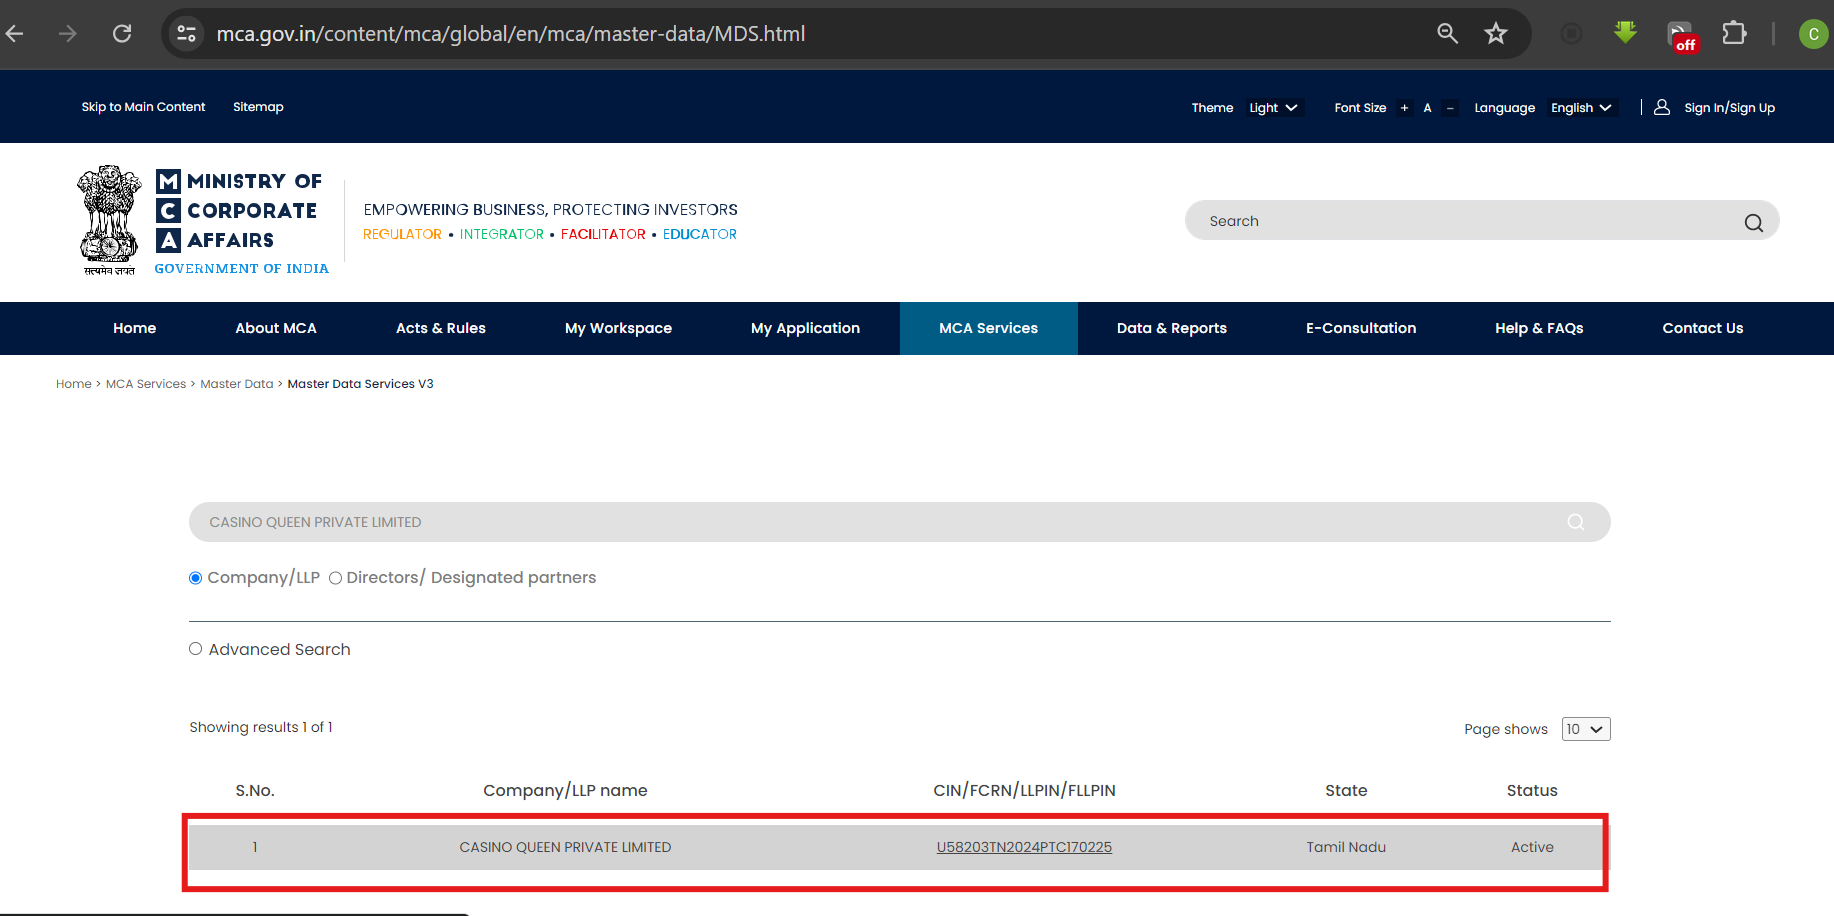Select the Company/LLP radio button
Screen dimensions: 1834x916
tap(196, 578)
